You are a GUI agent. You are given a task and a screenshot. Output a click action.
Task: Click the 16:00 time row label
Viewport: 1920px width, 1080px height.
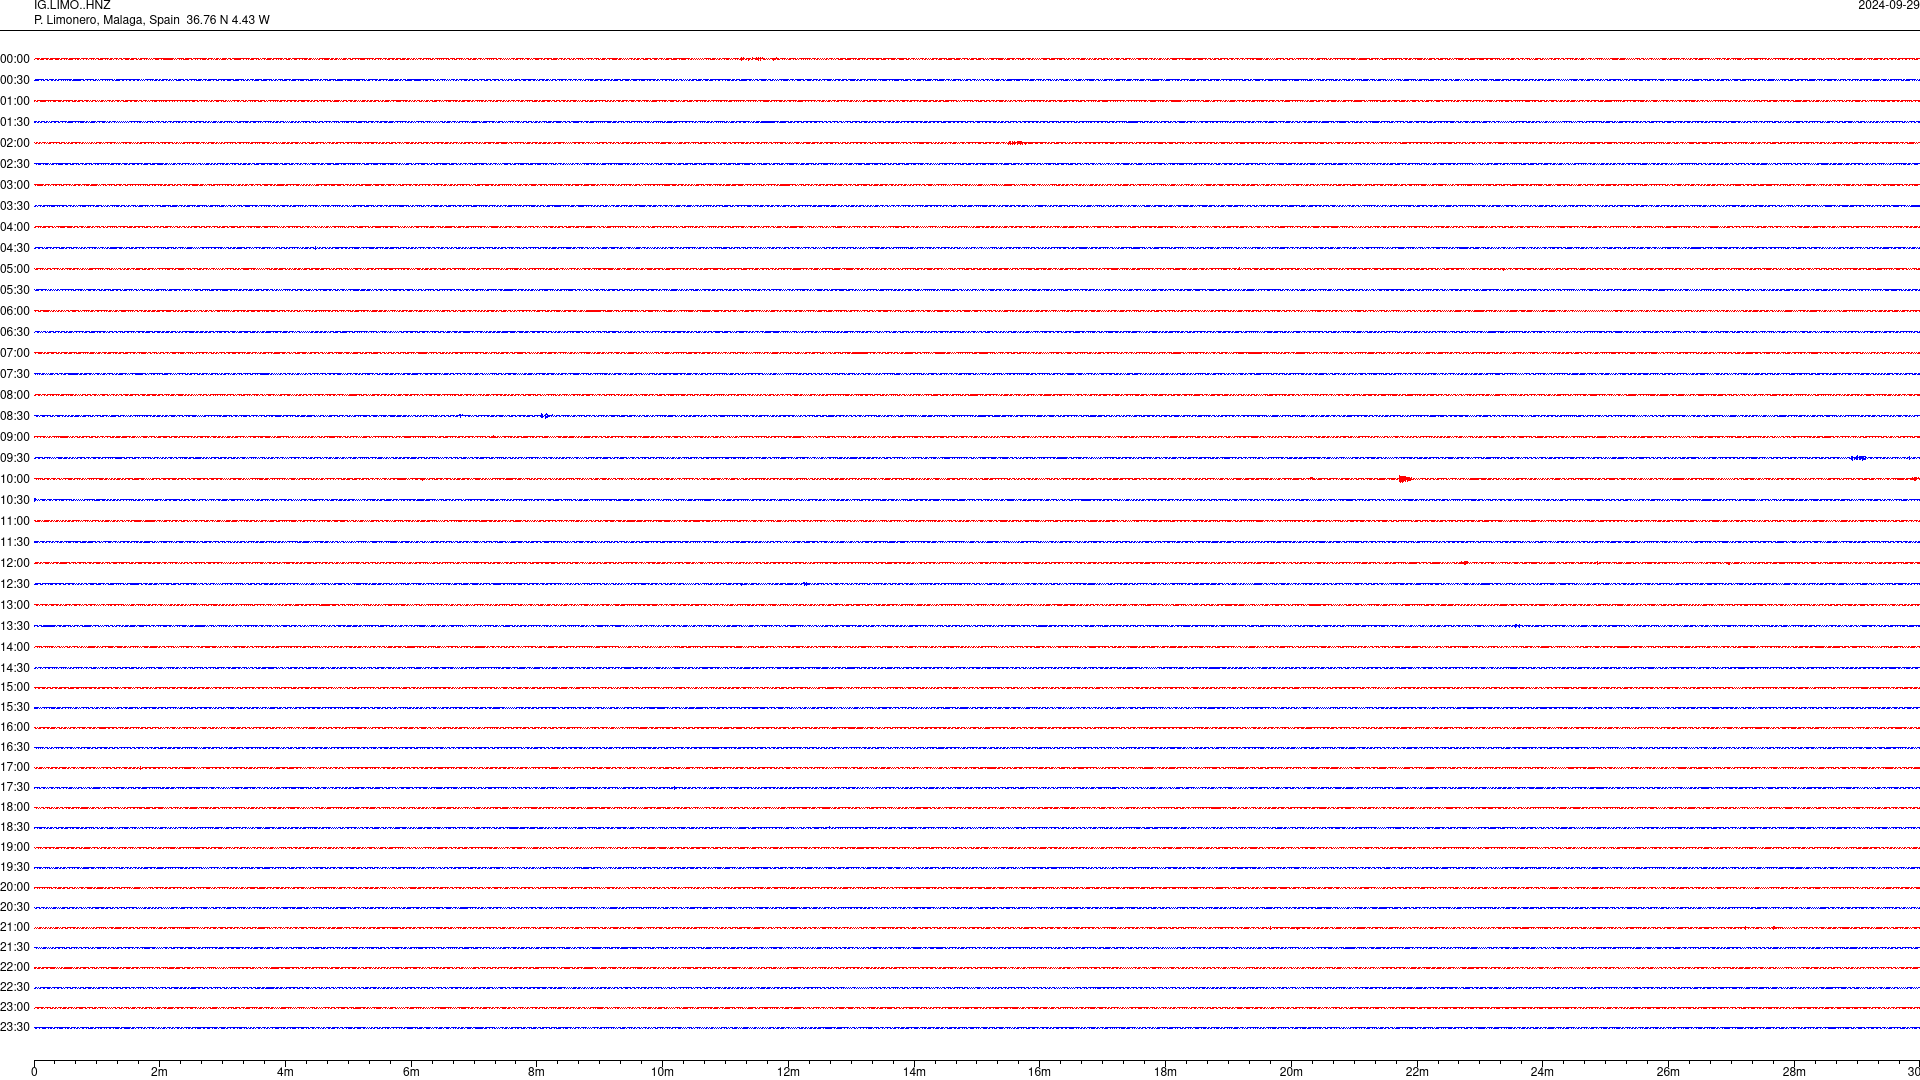click(x=15, y=727)
